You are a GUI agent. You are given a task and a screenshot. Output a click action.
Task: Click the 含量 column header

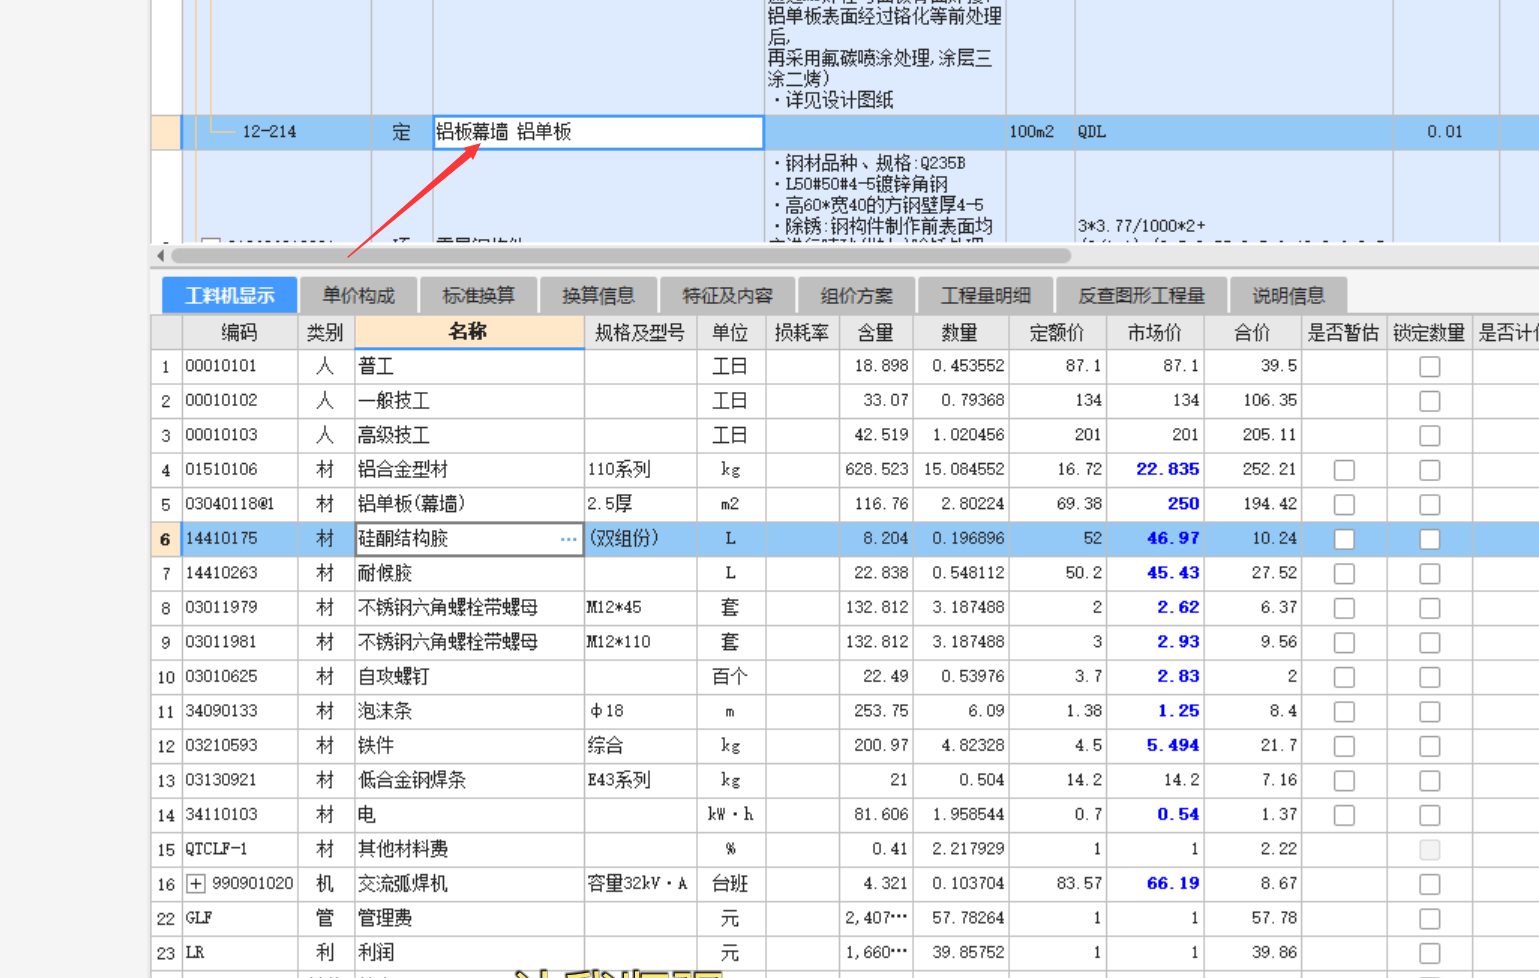[875, 332]
